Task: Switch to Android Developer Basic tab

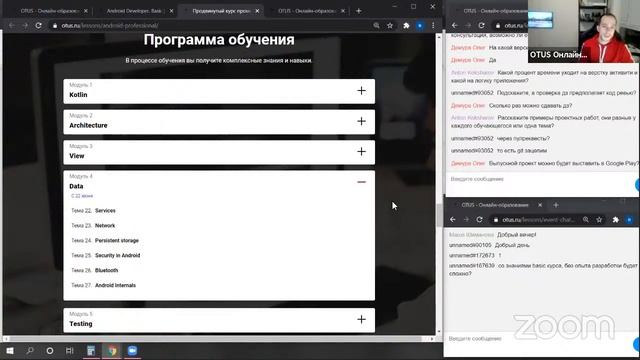Action: (x=134, y=11)
